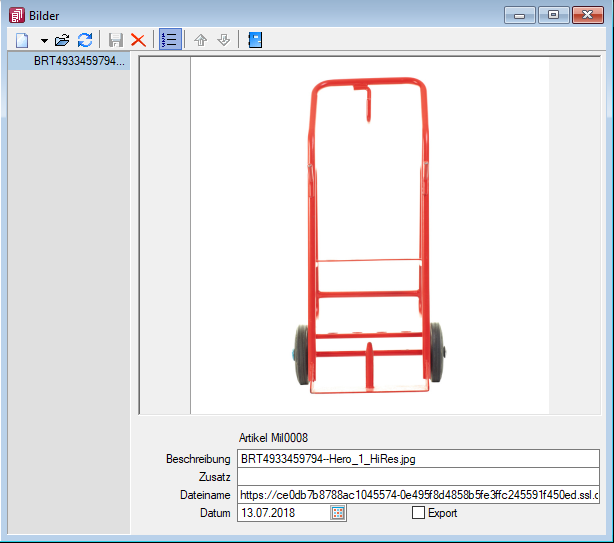The height and width of the screenshot is (543, 614).
Task: Select the BRT4933459794... entry in the list
Action: tap(69, 61)
